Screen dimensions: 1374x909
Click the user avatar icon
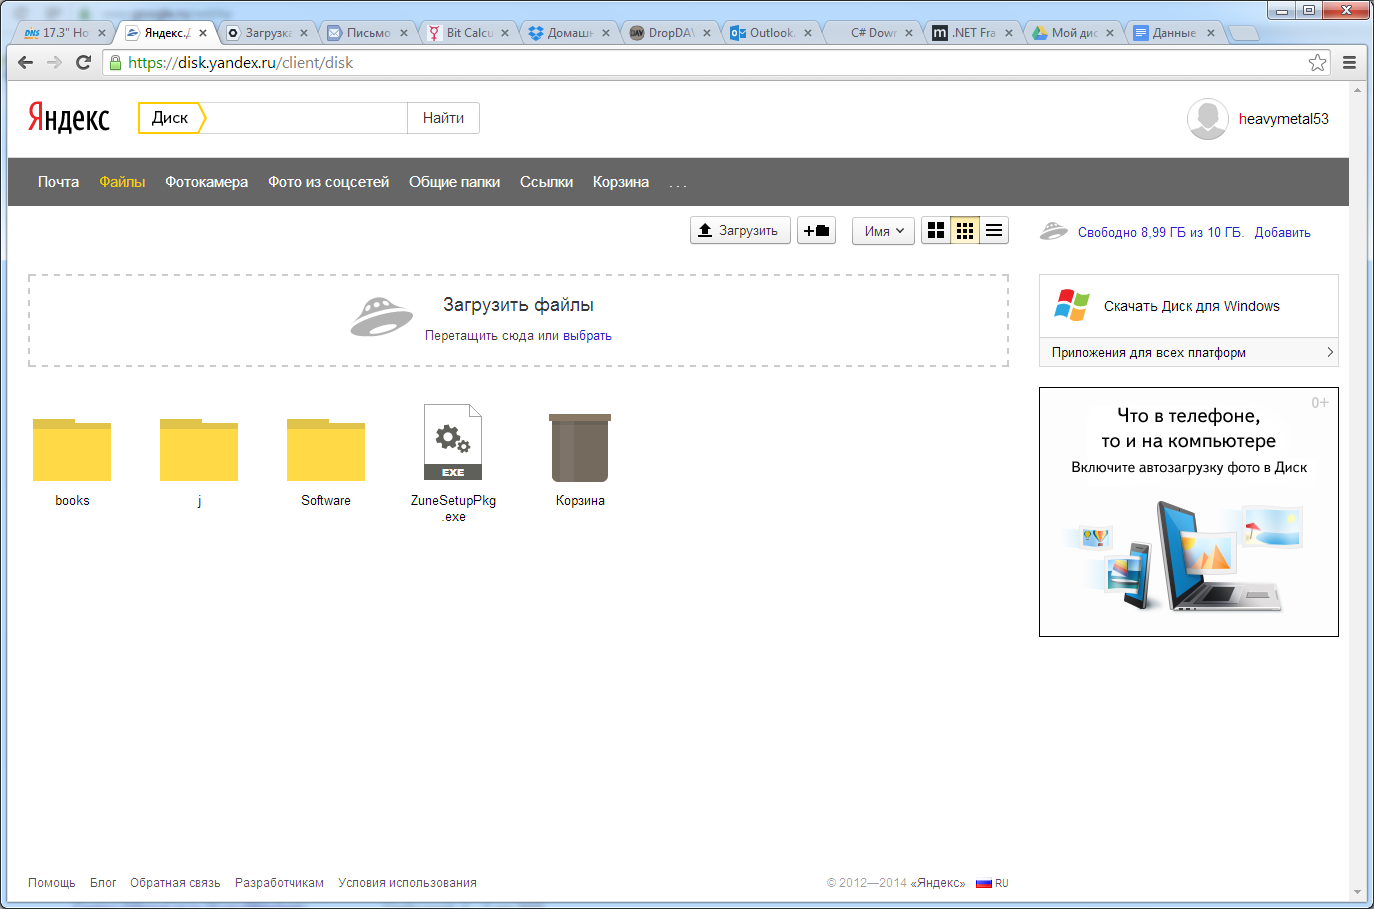1207,119
